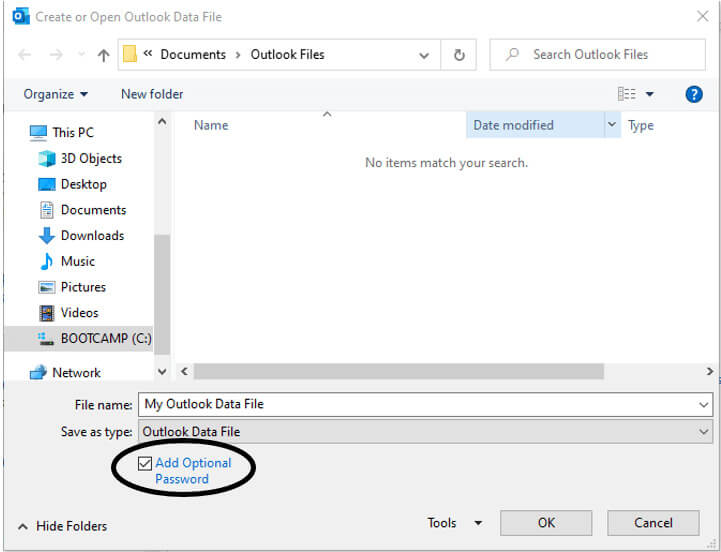
Task: Click the Network icon
Action: [38, 372]
